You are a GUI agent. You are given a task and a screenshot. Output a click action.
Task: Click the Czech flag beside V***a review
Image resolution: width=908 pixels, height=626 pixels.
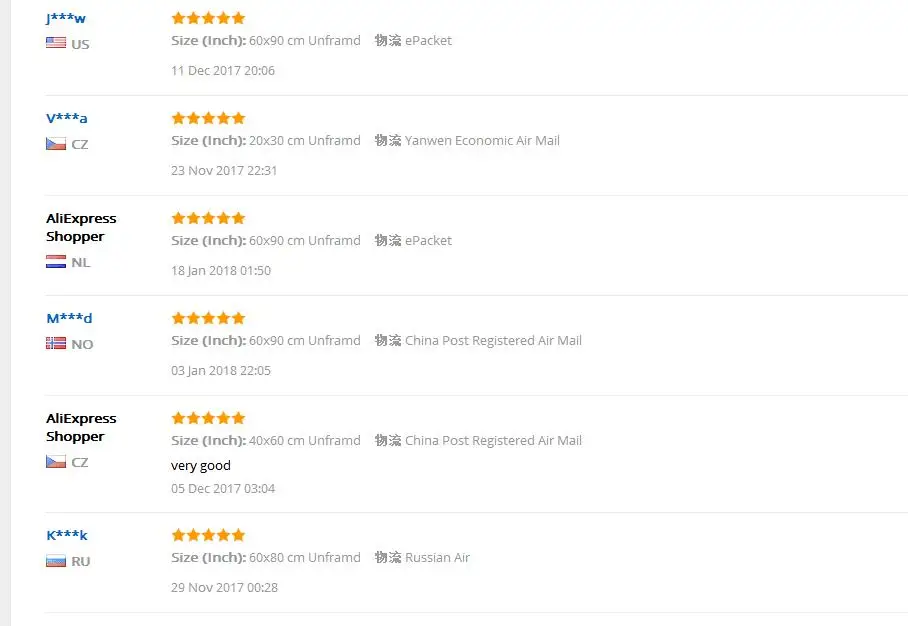56,144
